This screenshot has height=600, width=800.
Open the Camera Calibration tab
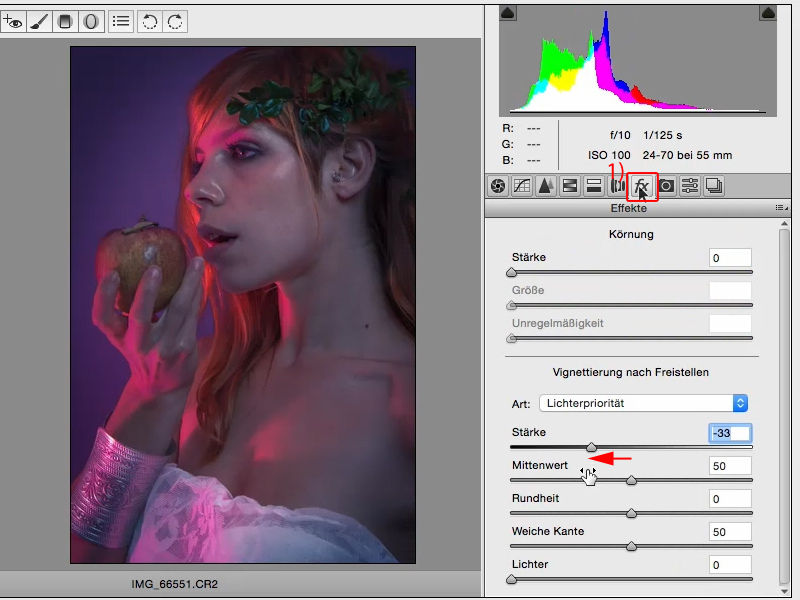pos(665,185)
